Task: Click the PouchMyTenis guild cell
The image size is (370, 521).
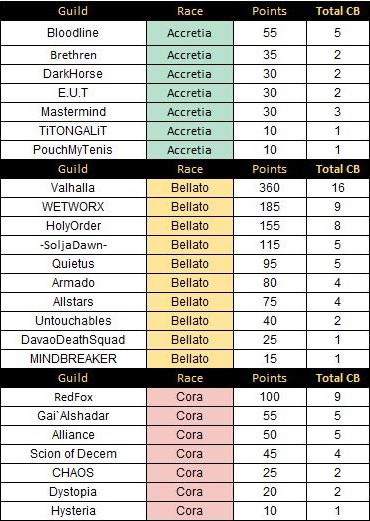Action: point(73,150)
